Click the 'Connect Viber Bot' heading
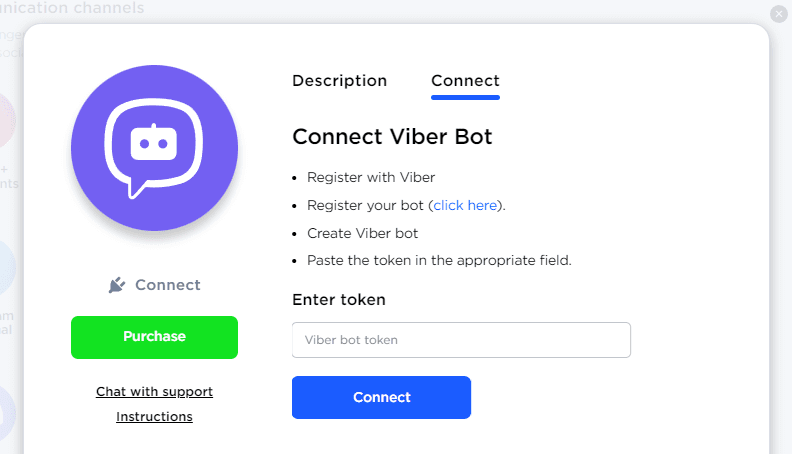792x454 pixels. coord(392,137)
